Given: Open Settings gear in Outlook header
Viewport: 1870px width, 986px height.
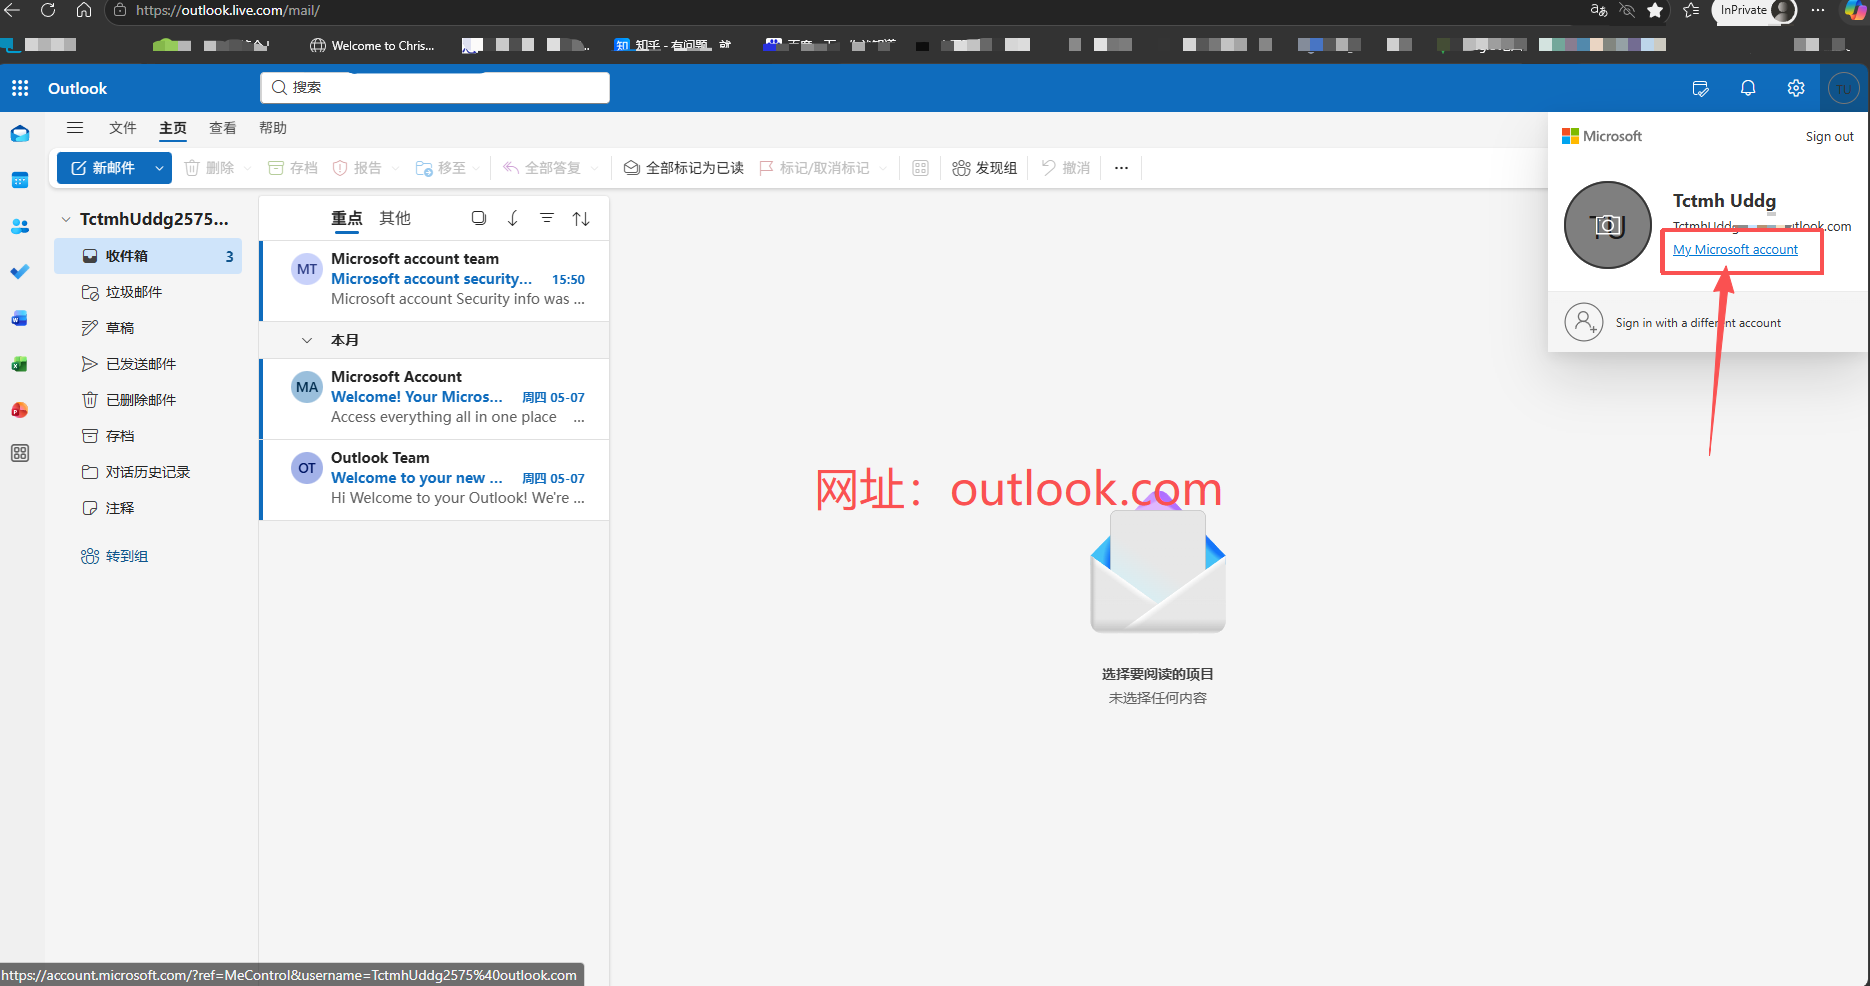Looking at the screenshot, I should pos(1796,88).
